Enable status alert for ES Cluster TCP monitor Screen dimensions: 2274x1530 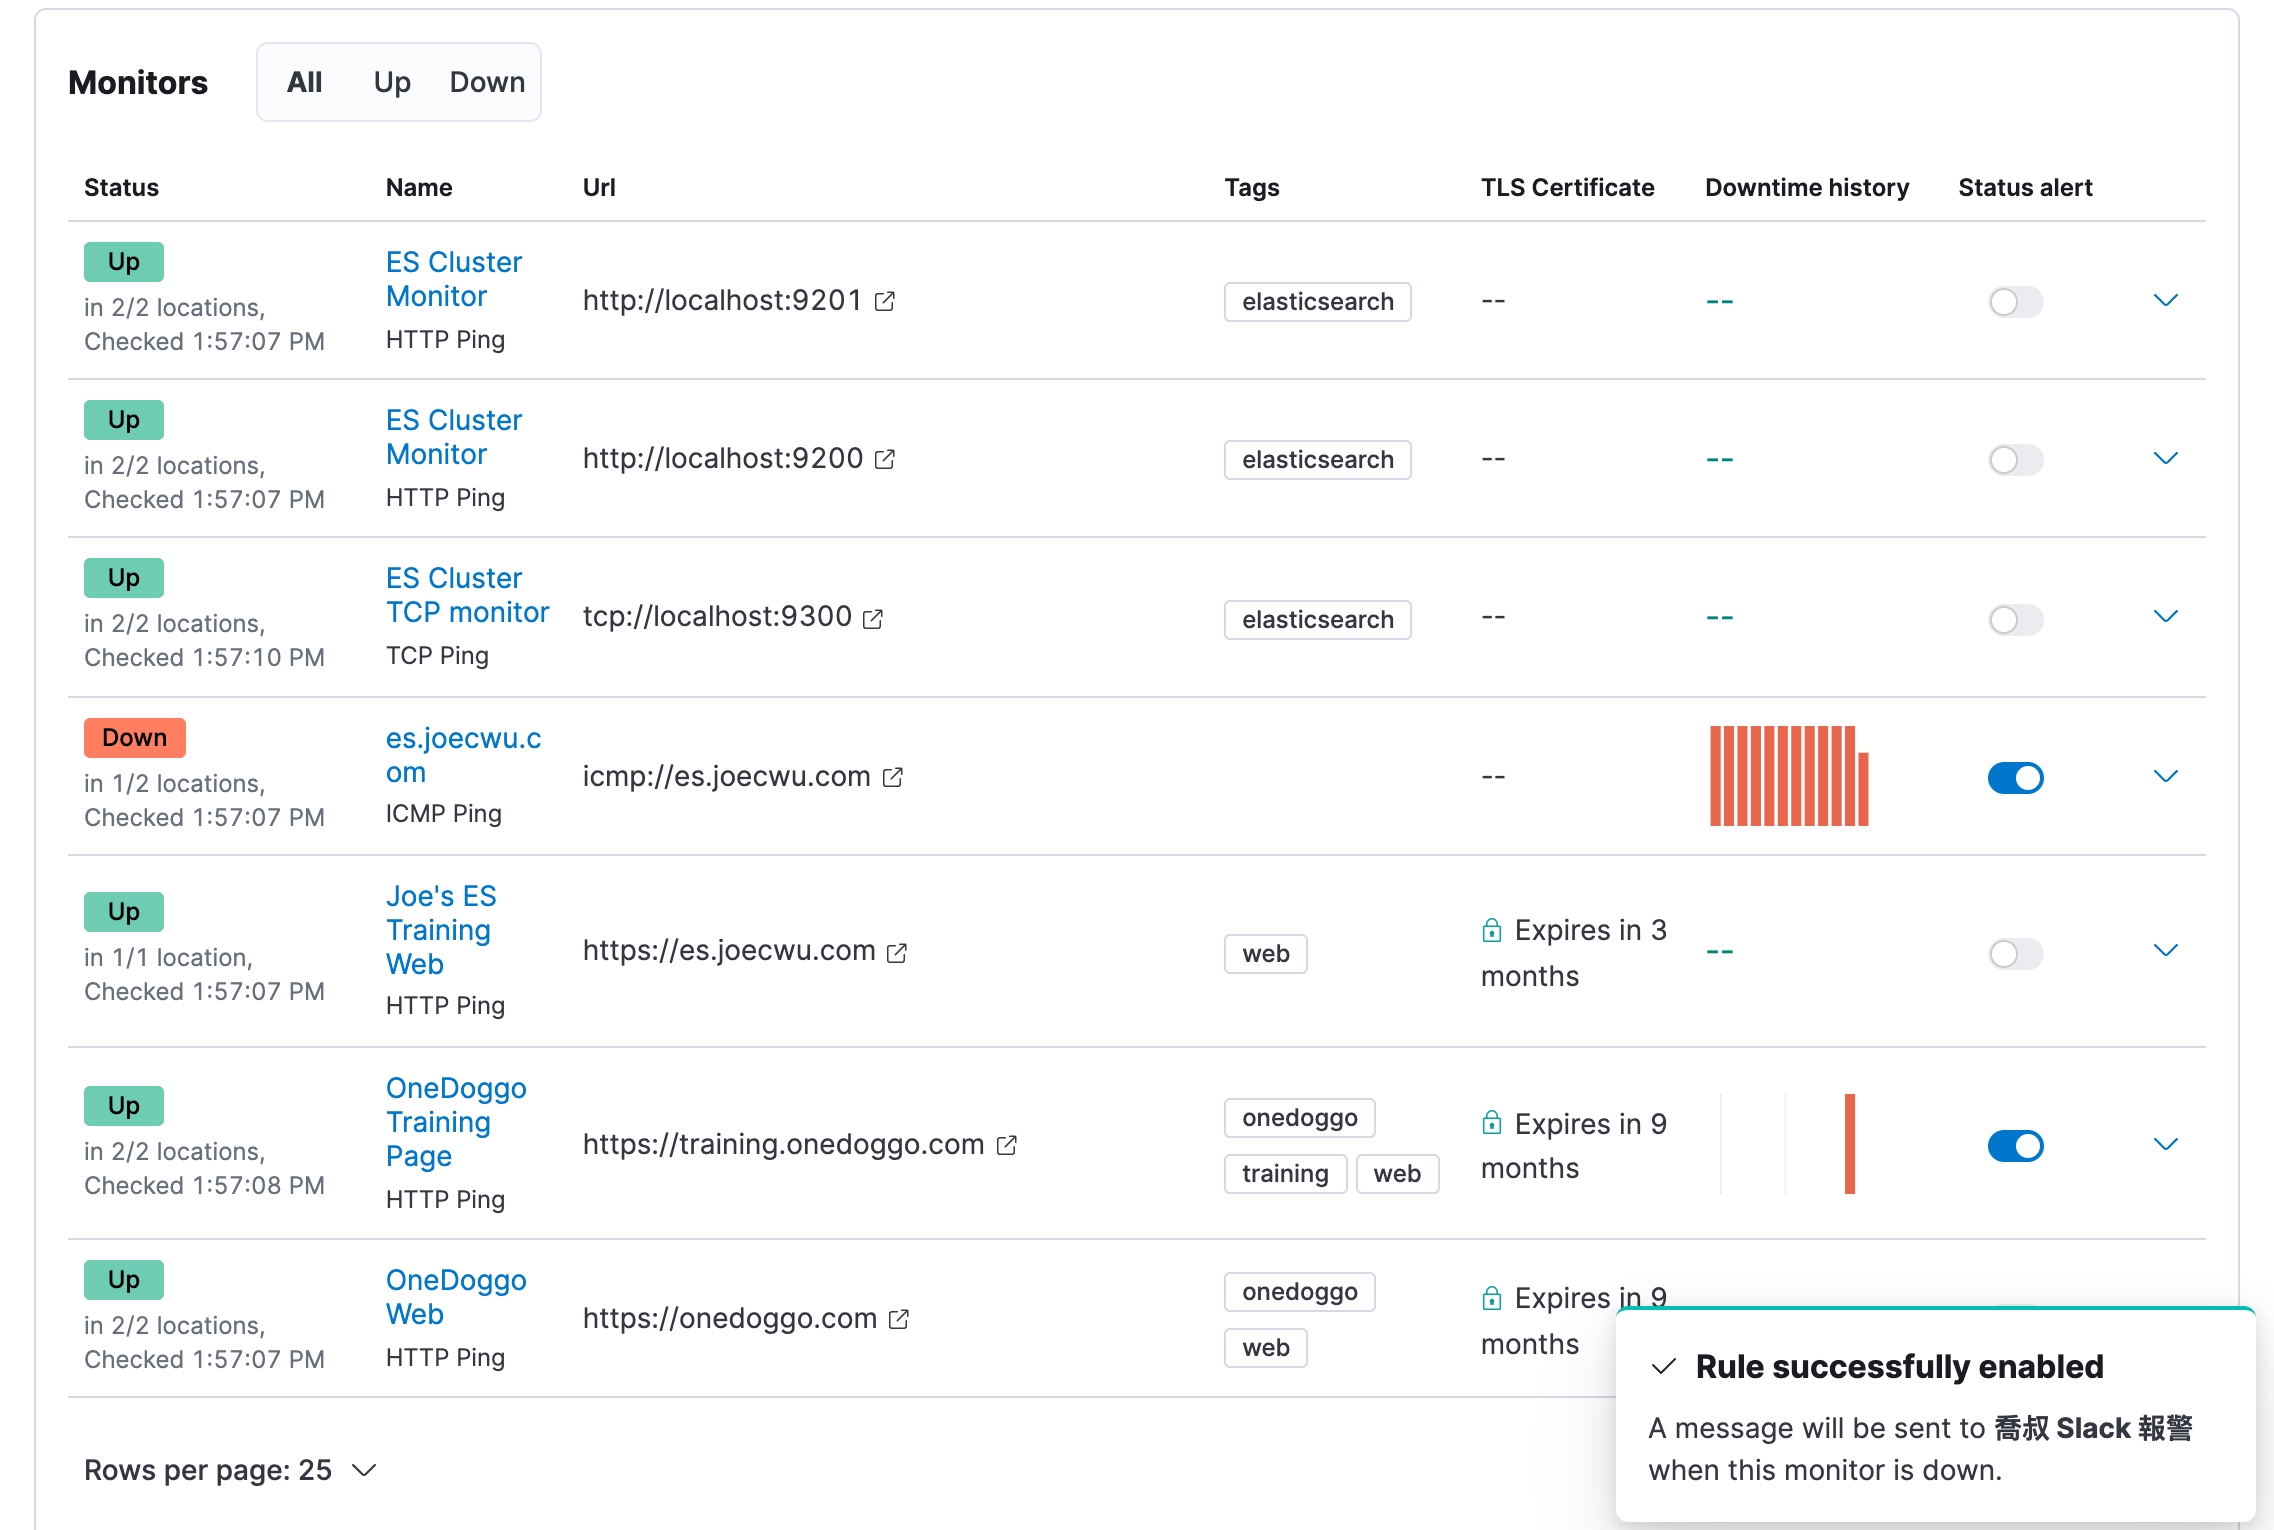point(2015,620)
